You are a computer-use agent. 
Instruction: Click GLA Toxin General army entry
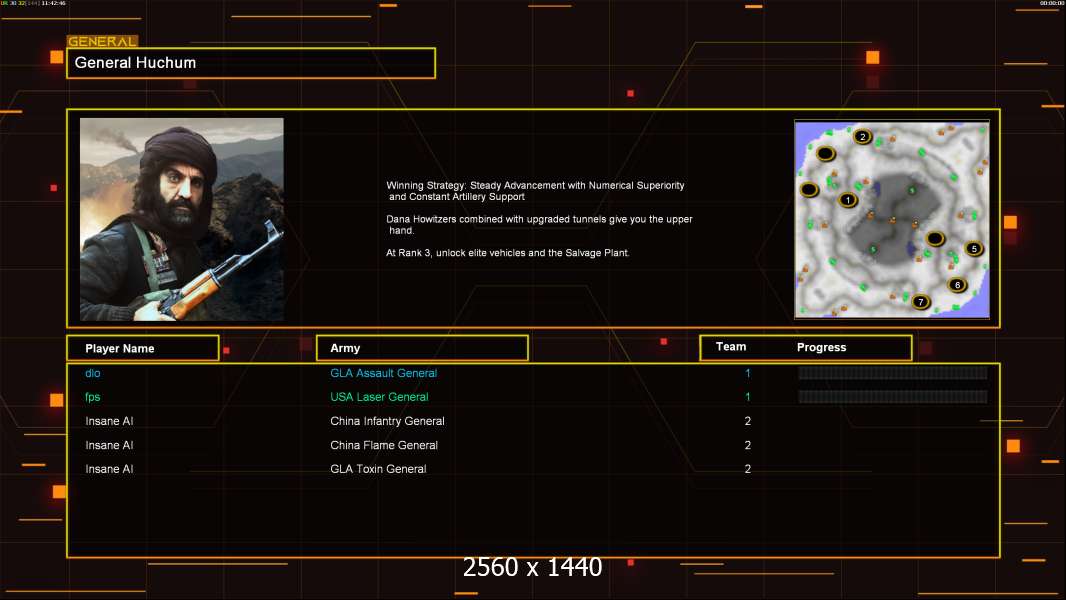coord(378,469)
